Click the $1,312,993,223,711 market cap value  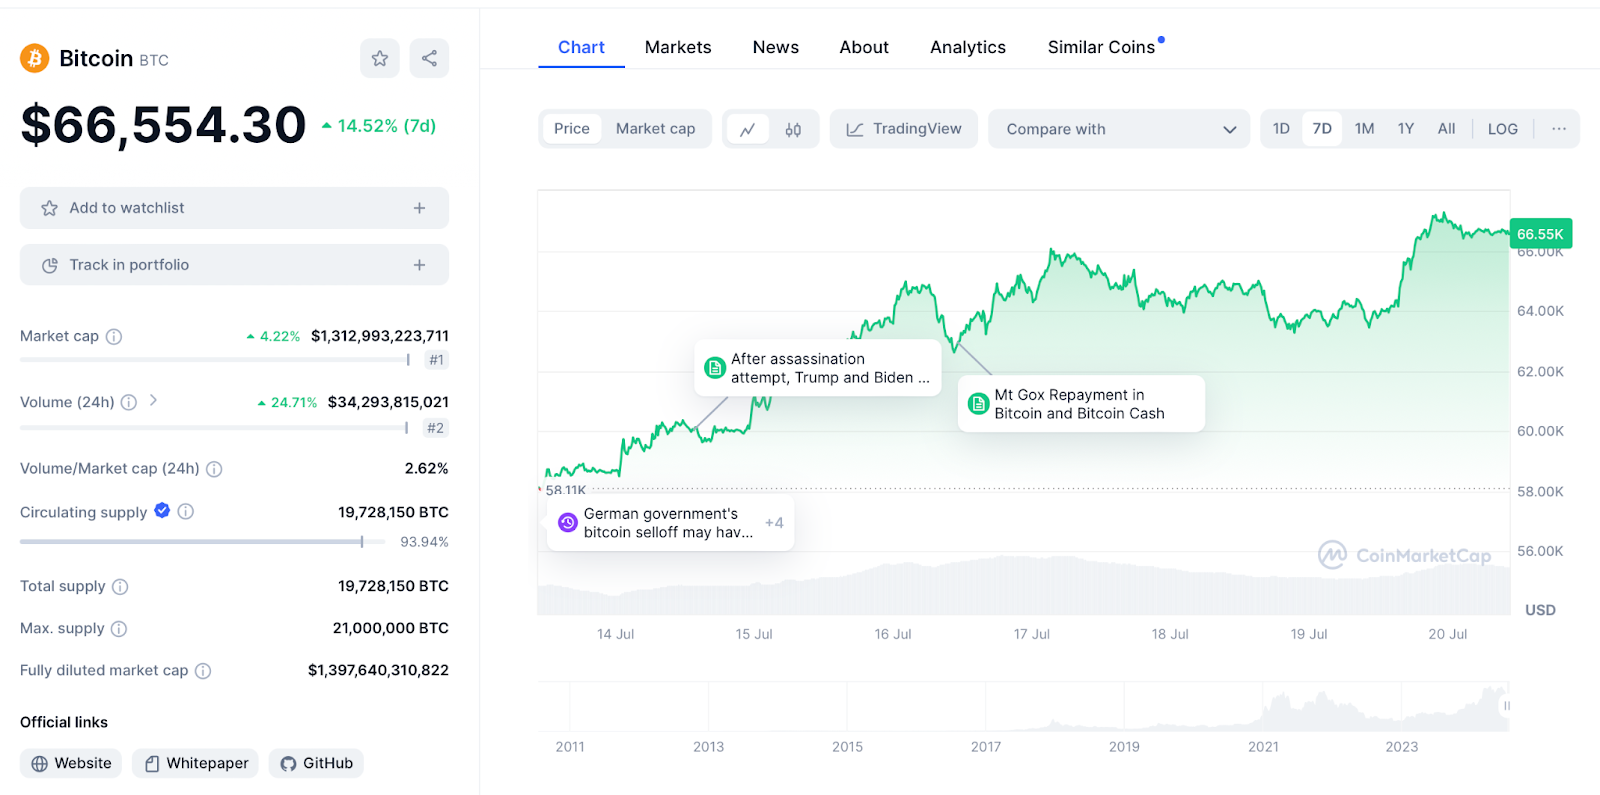click(x=380, y=336)
